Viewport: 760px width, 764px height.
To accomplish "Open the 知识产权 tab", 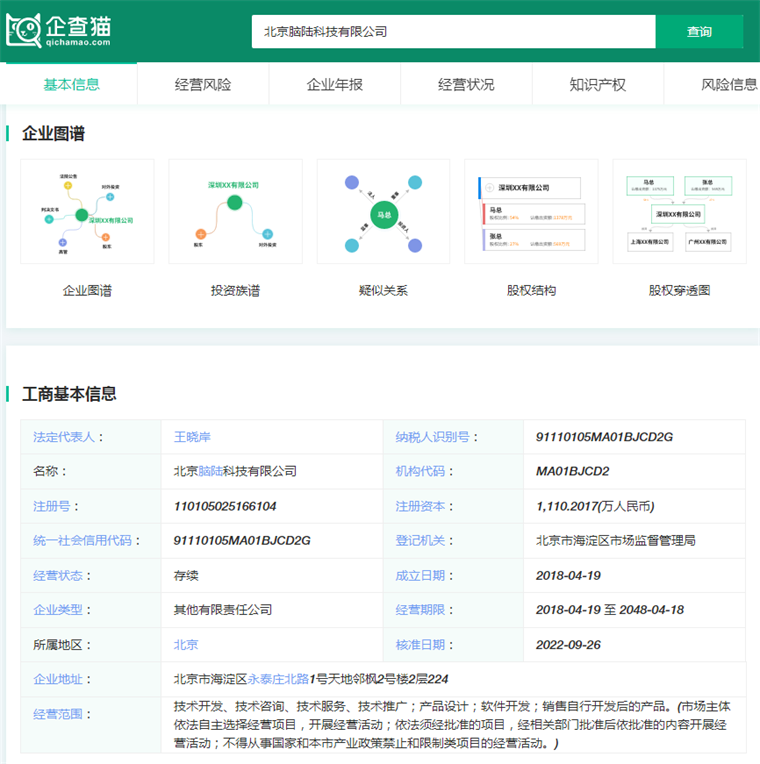I will coord(597,84).
